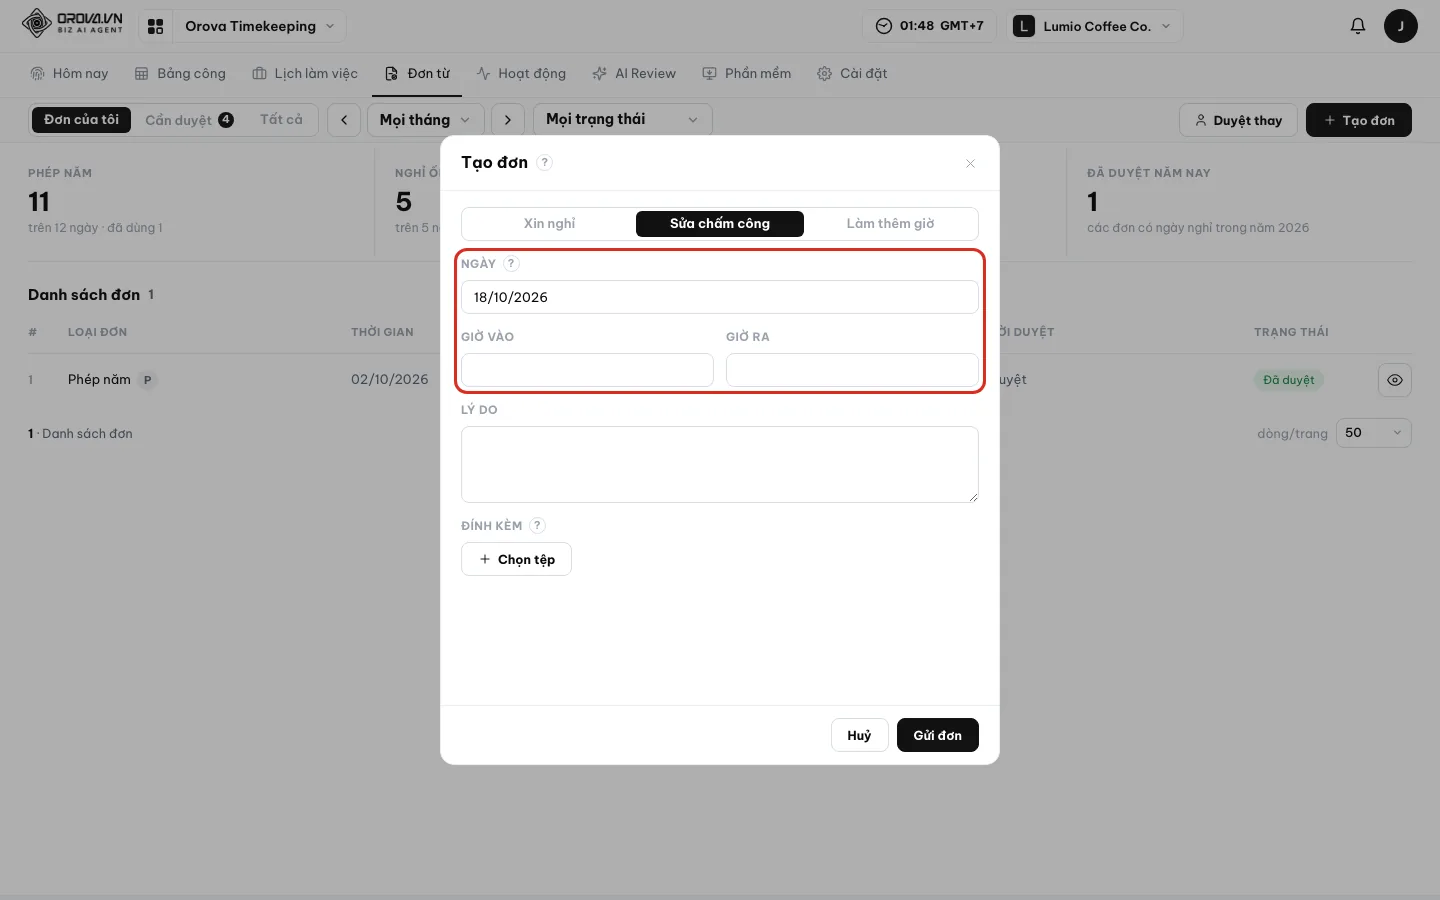
Task: Switch to the Tất cả view
Action: pos(281,120)
